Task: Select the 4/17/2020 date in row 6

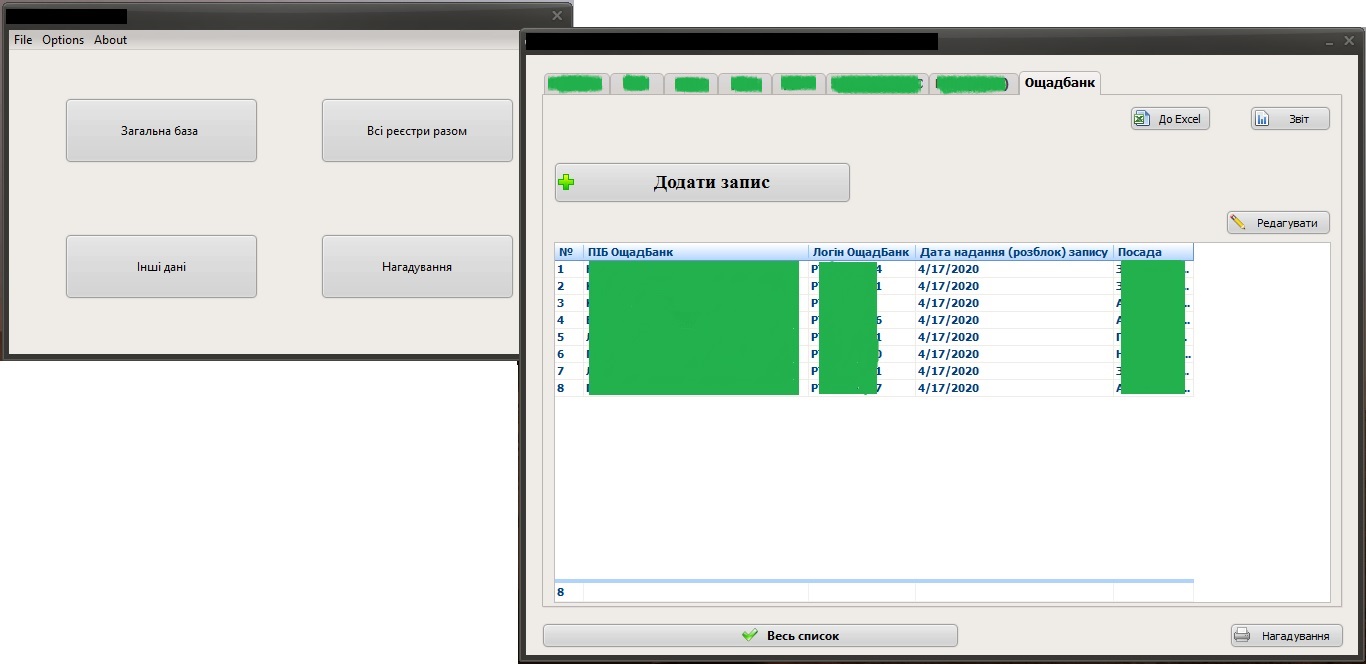Action: pyautogui.click(x=1014, y=354)
